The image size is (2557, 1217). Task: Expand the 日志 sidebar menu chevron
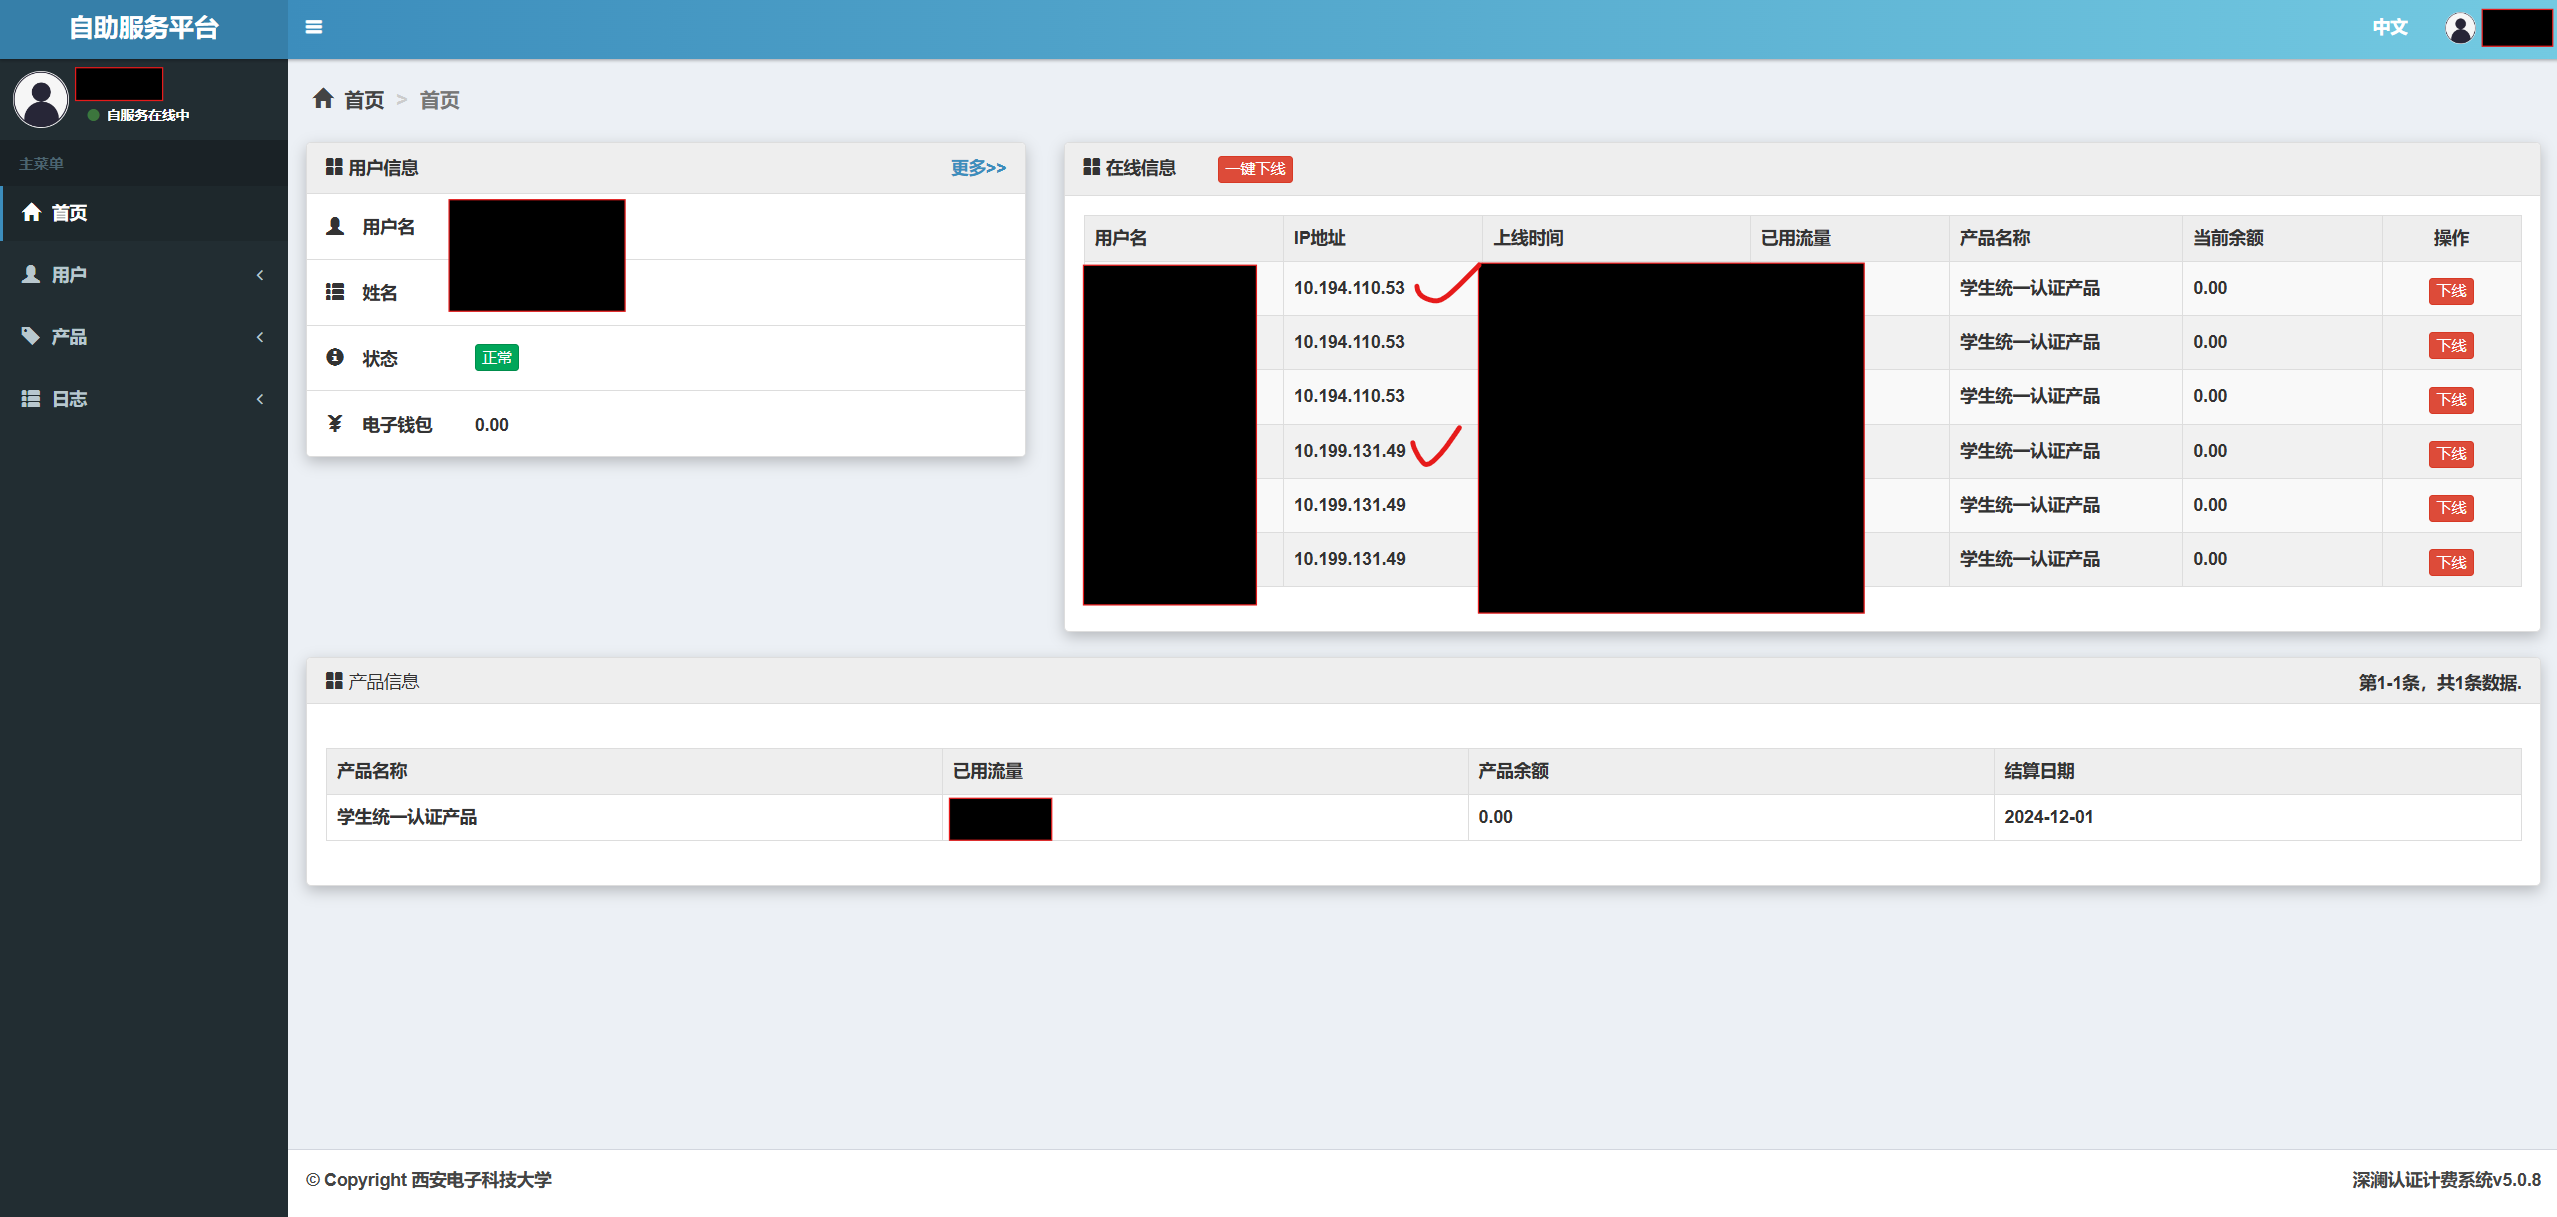click(x=260, y=399)
